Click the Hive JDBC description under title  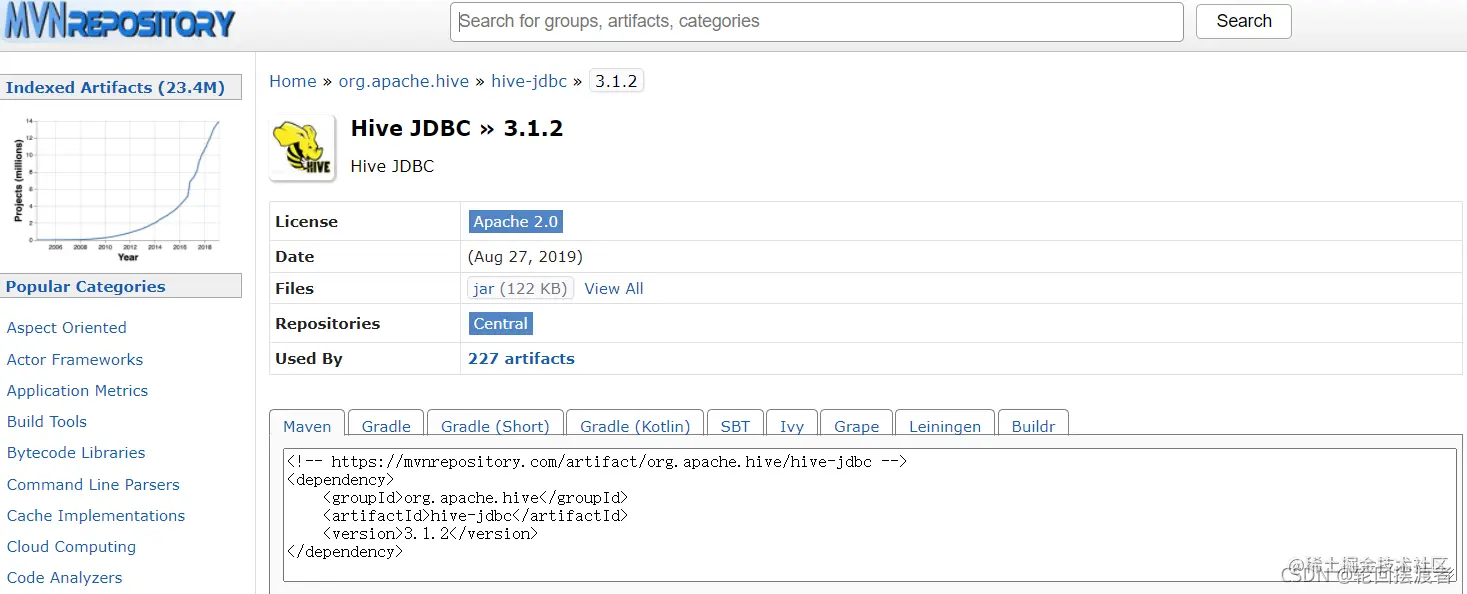[392, 166]
